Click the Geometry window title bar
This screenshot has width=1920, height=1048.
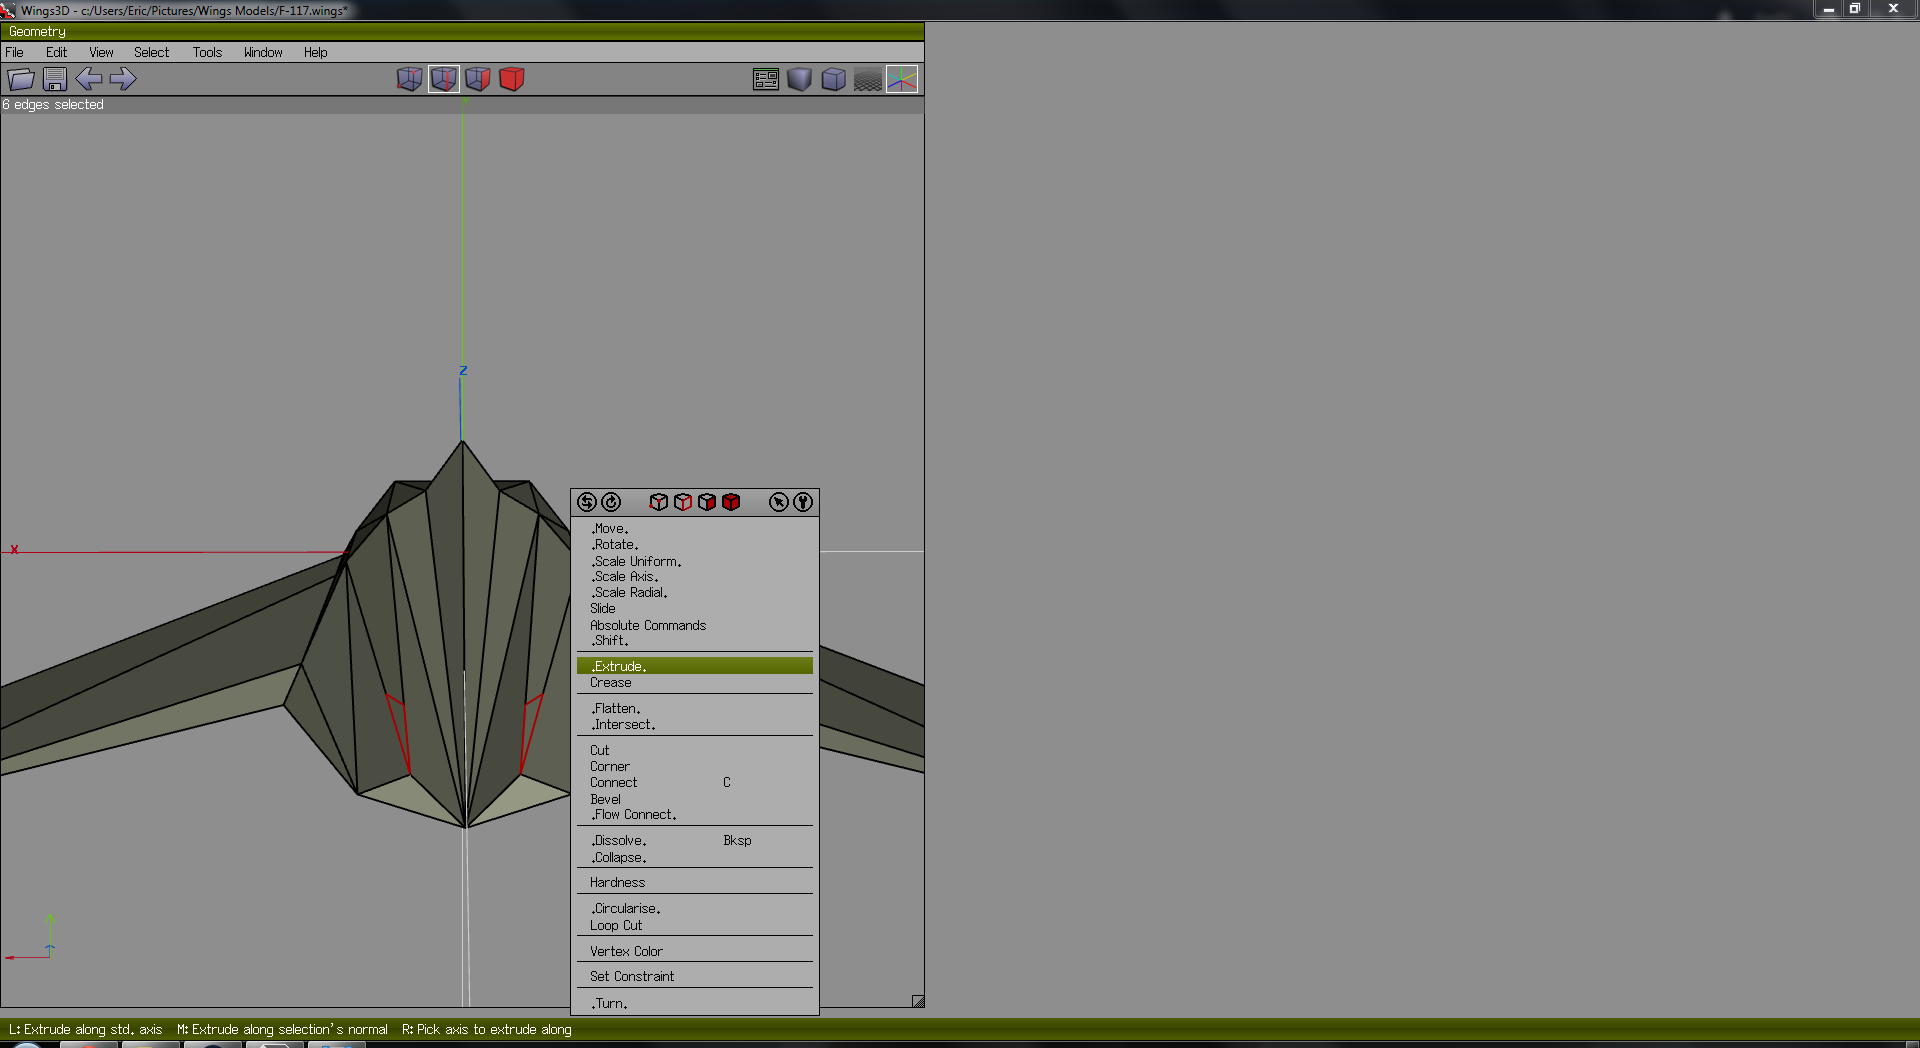[462, 32]
